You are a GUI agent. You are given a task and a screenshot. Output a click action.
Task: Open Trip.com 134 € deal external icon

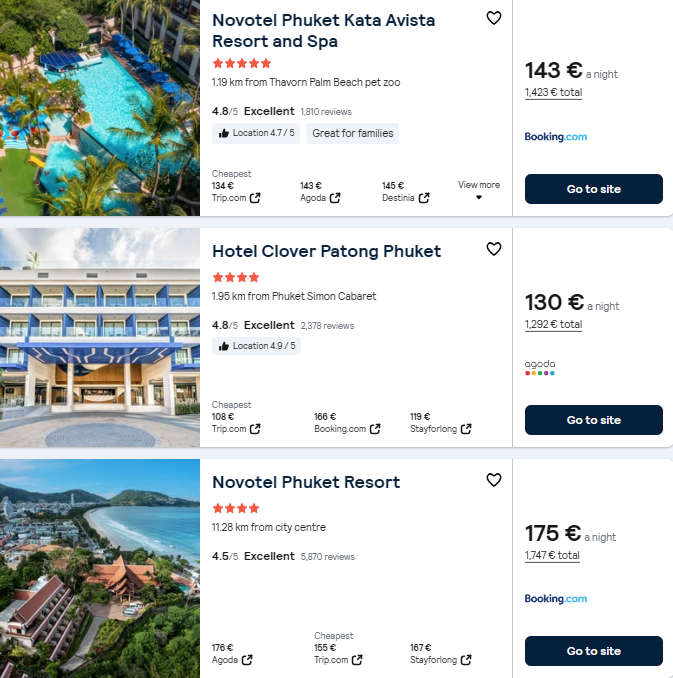coord(255,198)
